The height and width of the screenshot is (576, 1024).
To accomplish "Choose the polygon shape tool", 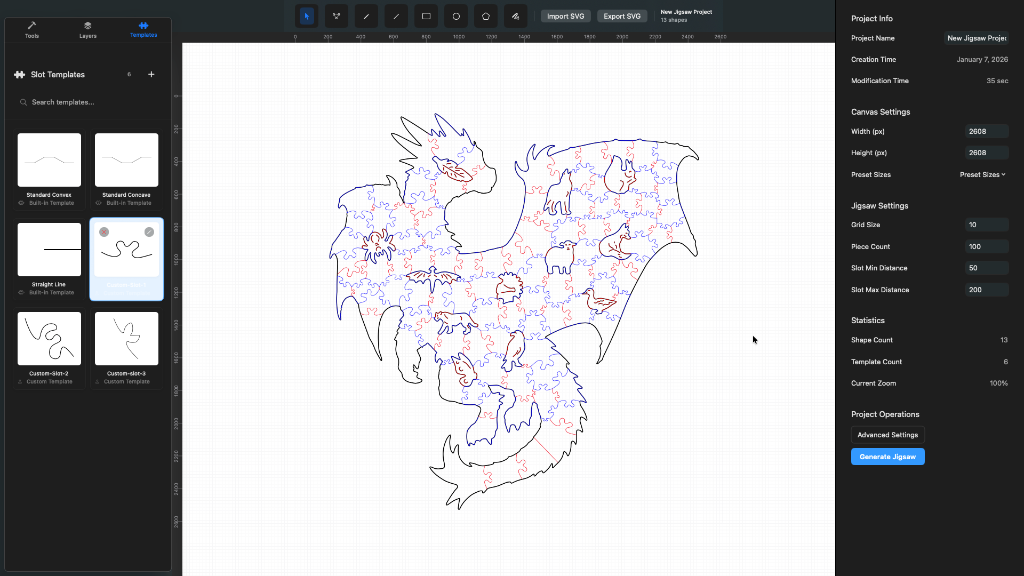I will click(x=484, y=16).
